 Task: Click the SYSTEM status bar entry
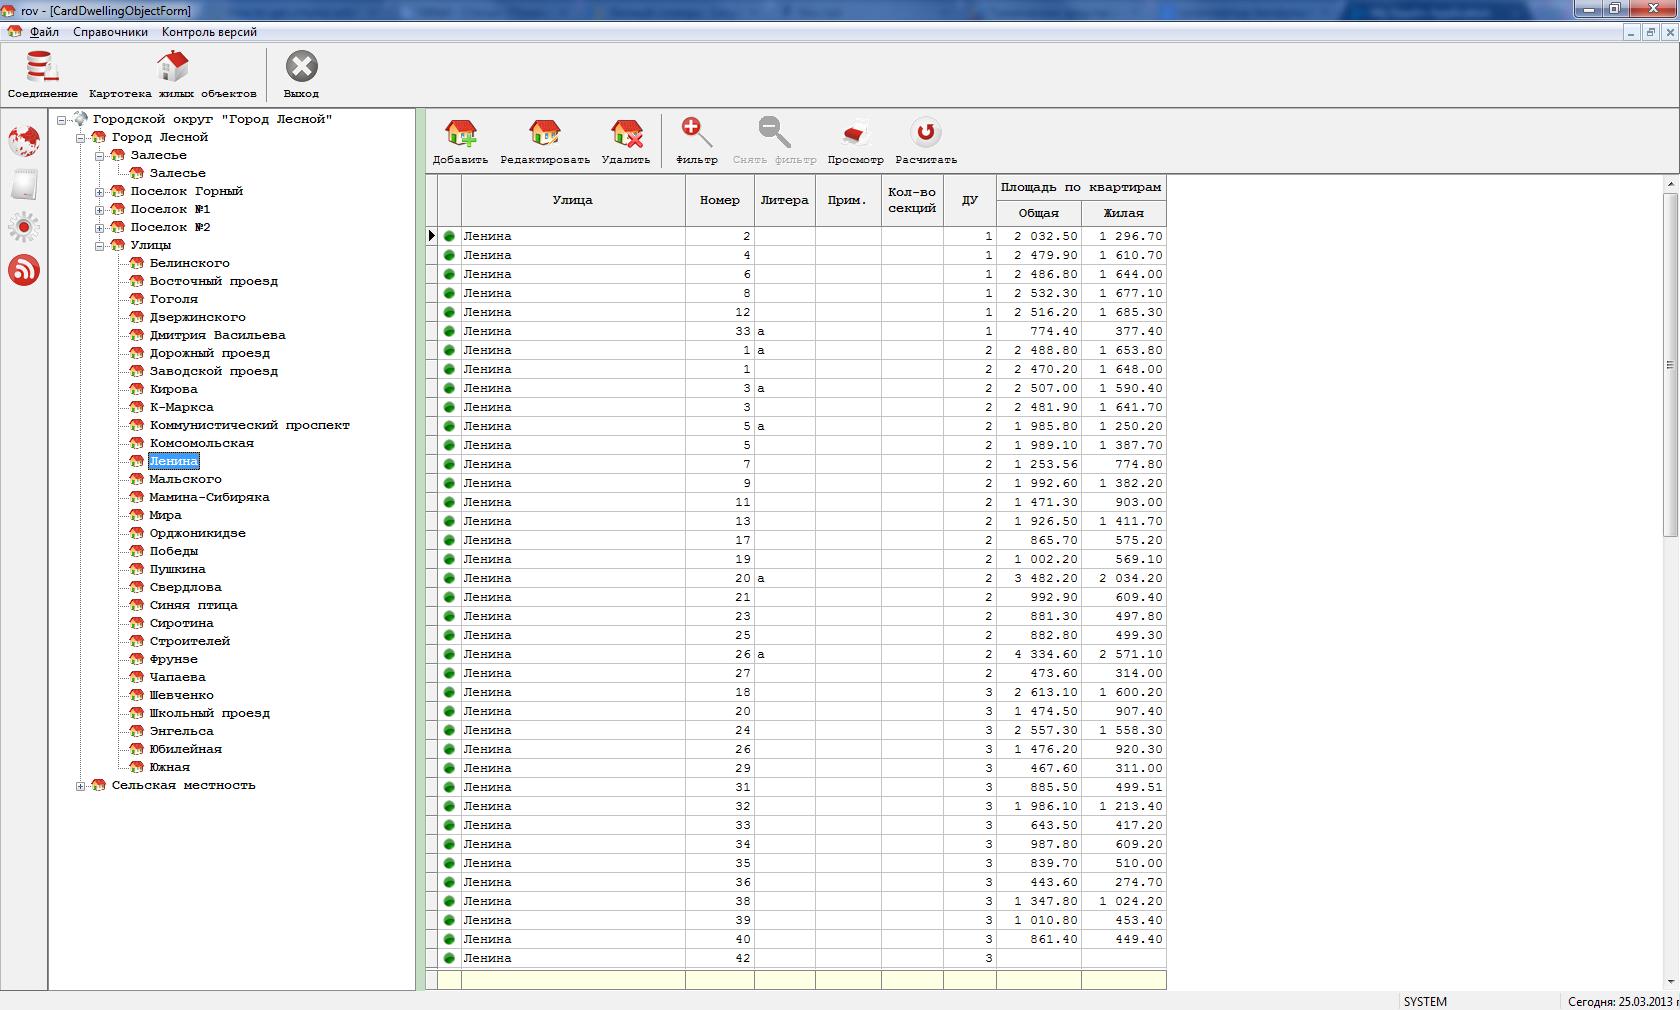pyautogui.click(x=1425, y=1001)
